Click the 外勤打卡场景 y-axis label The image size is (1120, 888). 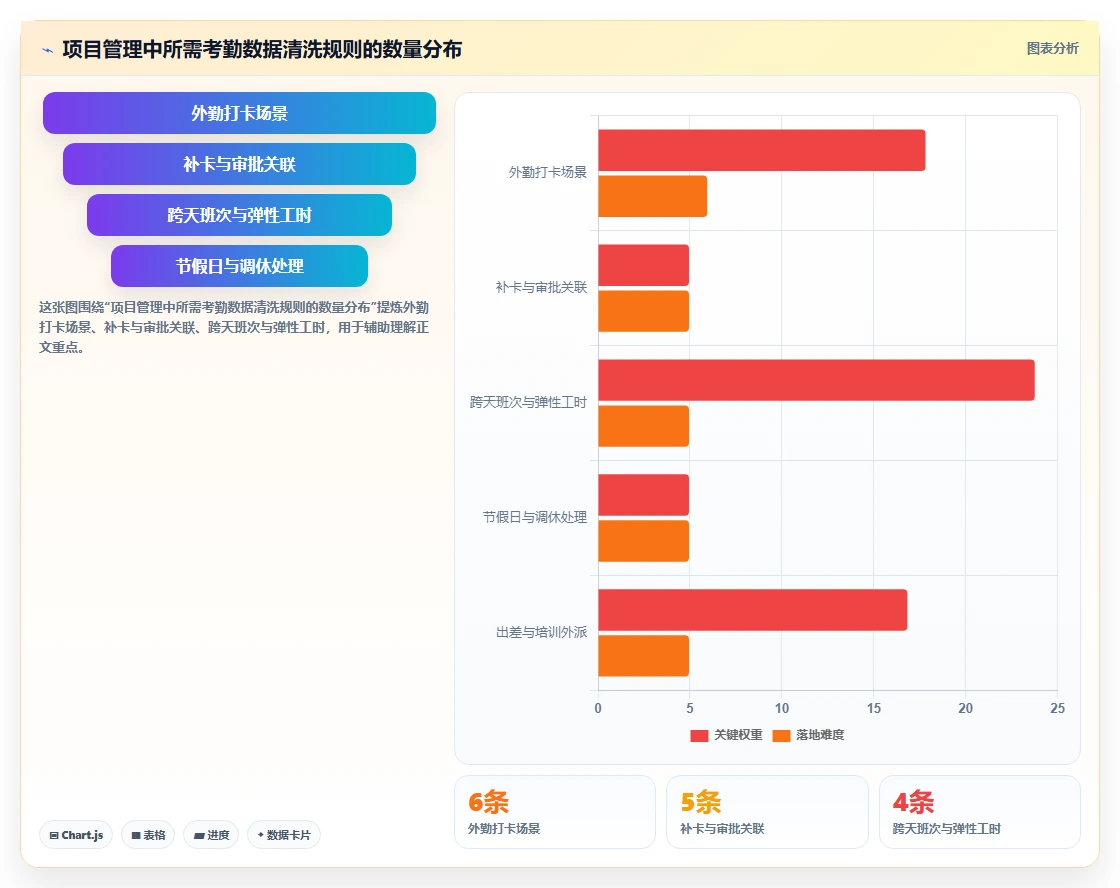tap(548, 172)
